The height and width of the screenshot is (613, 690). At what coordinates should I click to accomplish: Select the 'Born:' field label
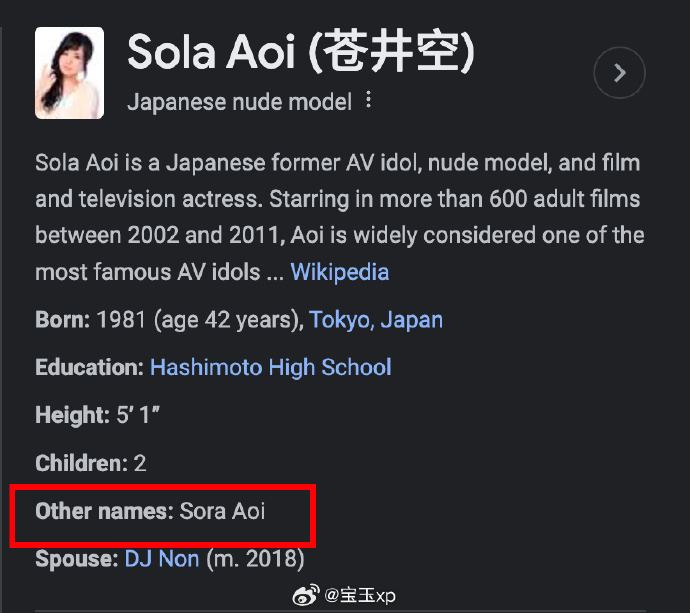tap(63, 320)
